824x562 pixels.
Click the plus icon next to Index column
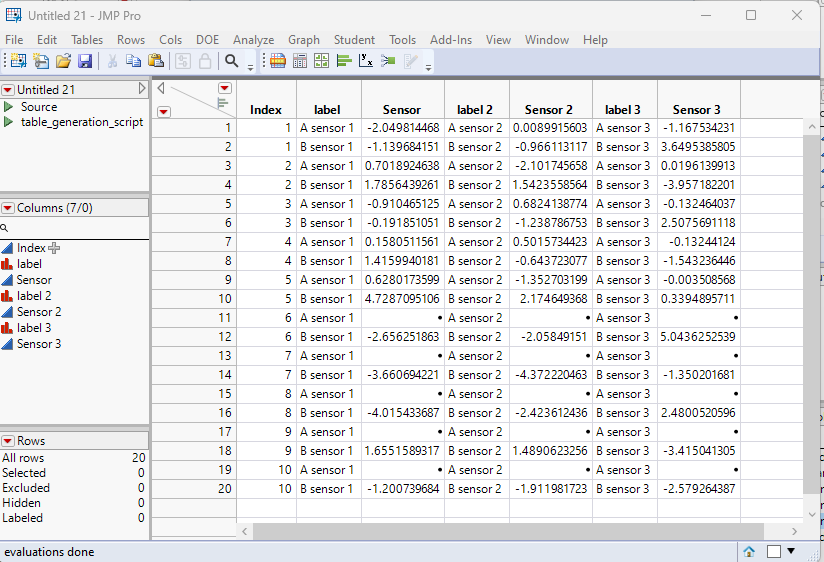pos(54,248)
